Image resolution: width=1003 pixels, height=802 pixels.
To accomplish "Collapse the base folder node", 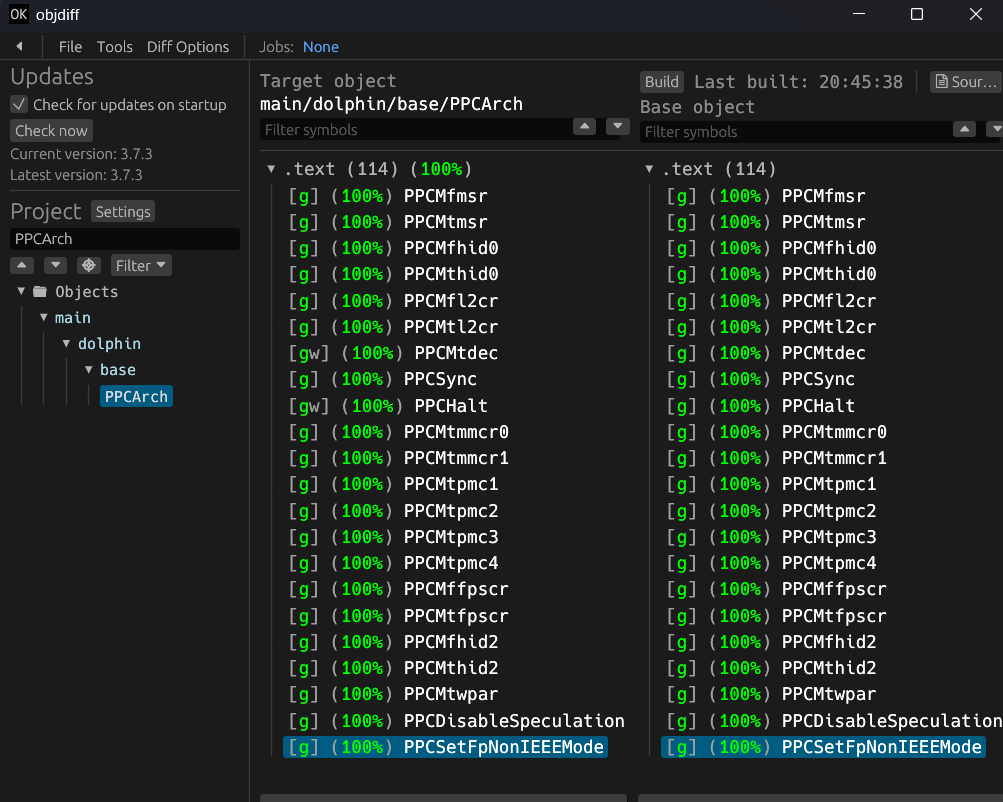I will (x=89, y=370).
